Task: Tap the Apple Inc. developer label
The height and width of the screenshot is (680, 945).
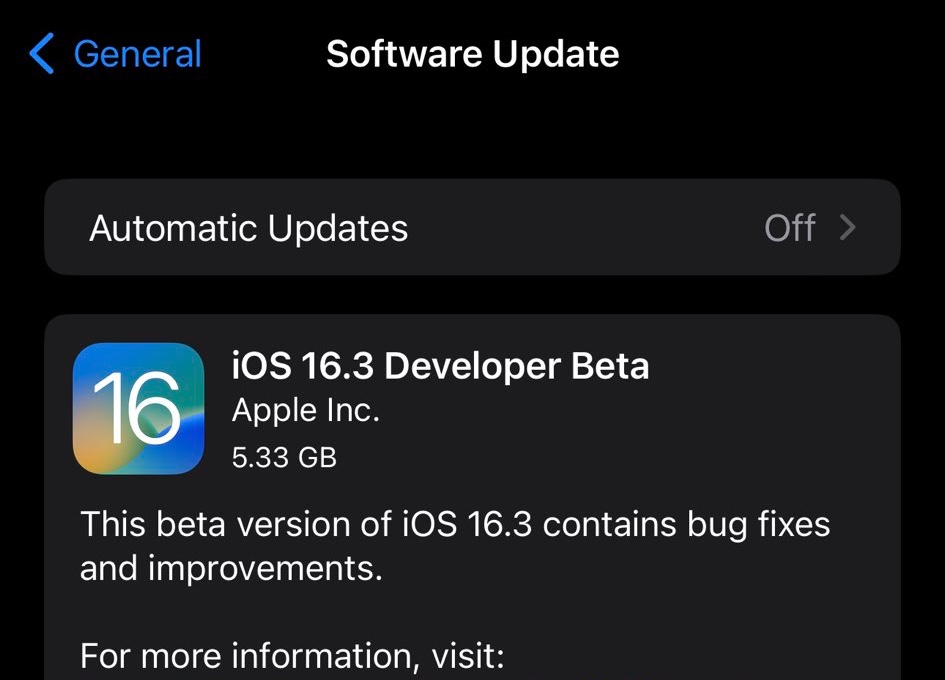Action: tap(306, 411)
